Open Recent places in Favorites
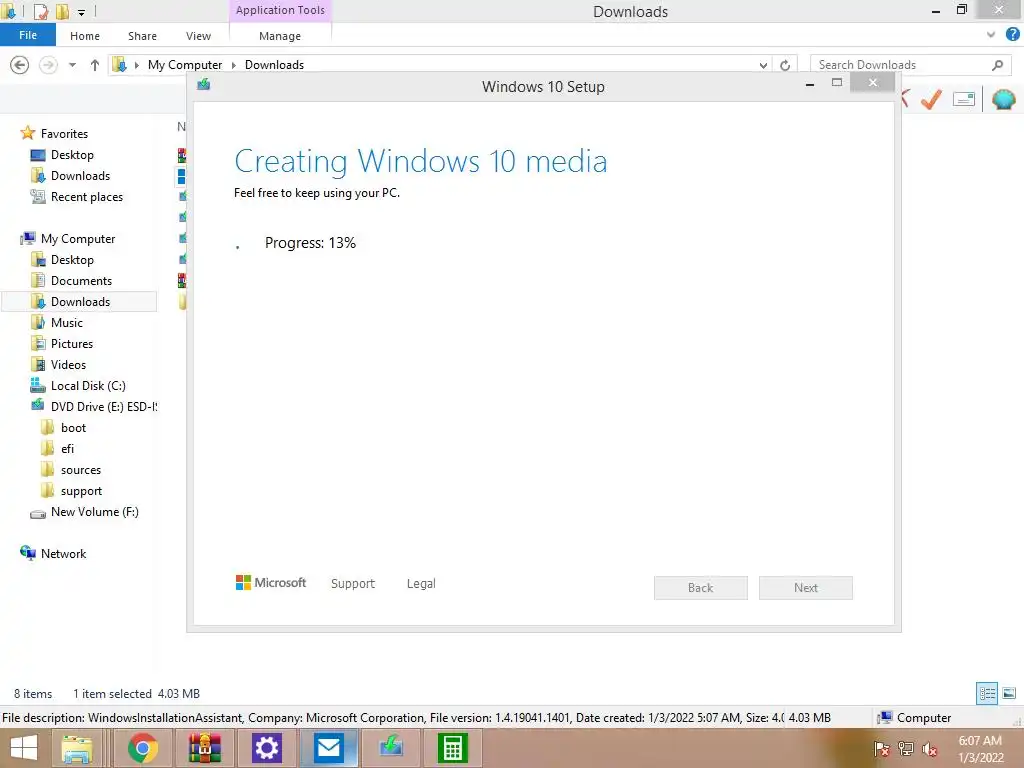 click(x=86, y=197)
